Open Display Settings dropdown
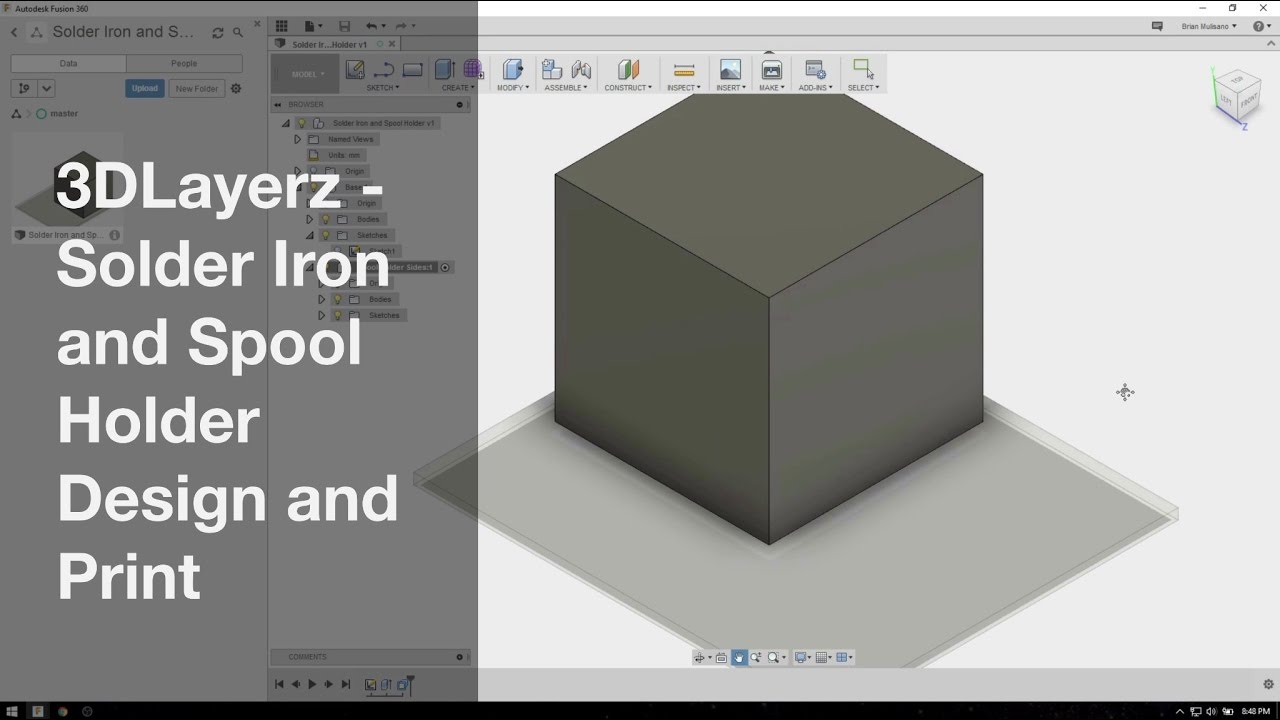This screenshot has height=720, width=1280. coord(803,657)
